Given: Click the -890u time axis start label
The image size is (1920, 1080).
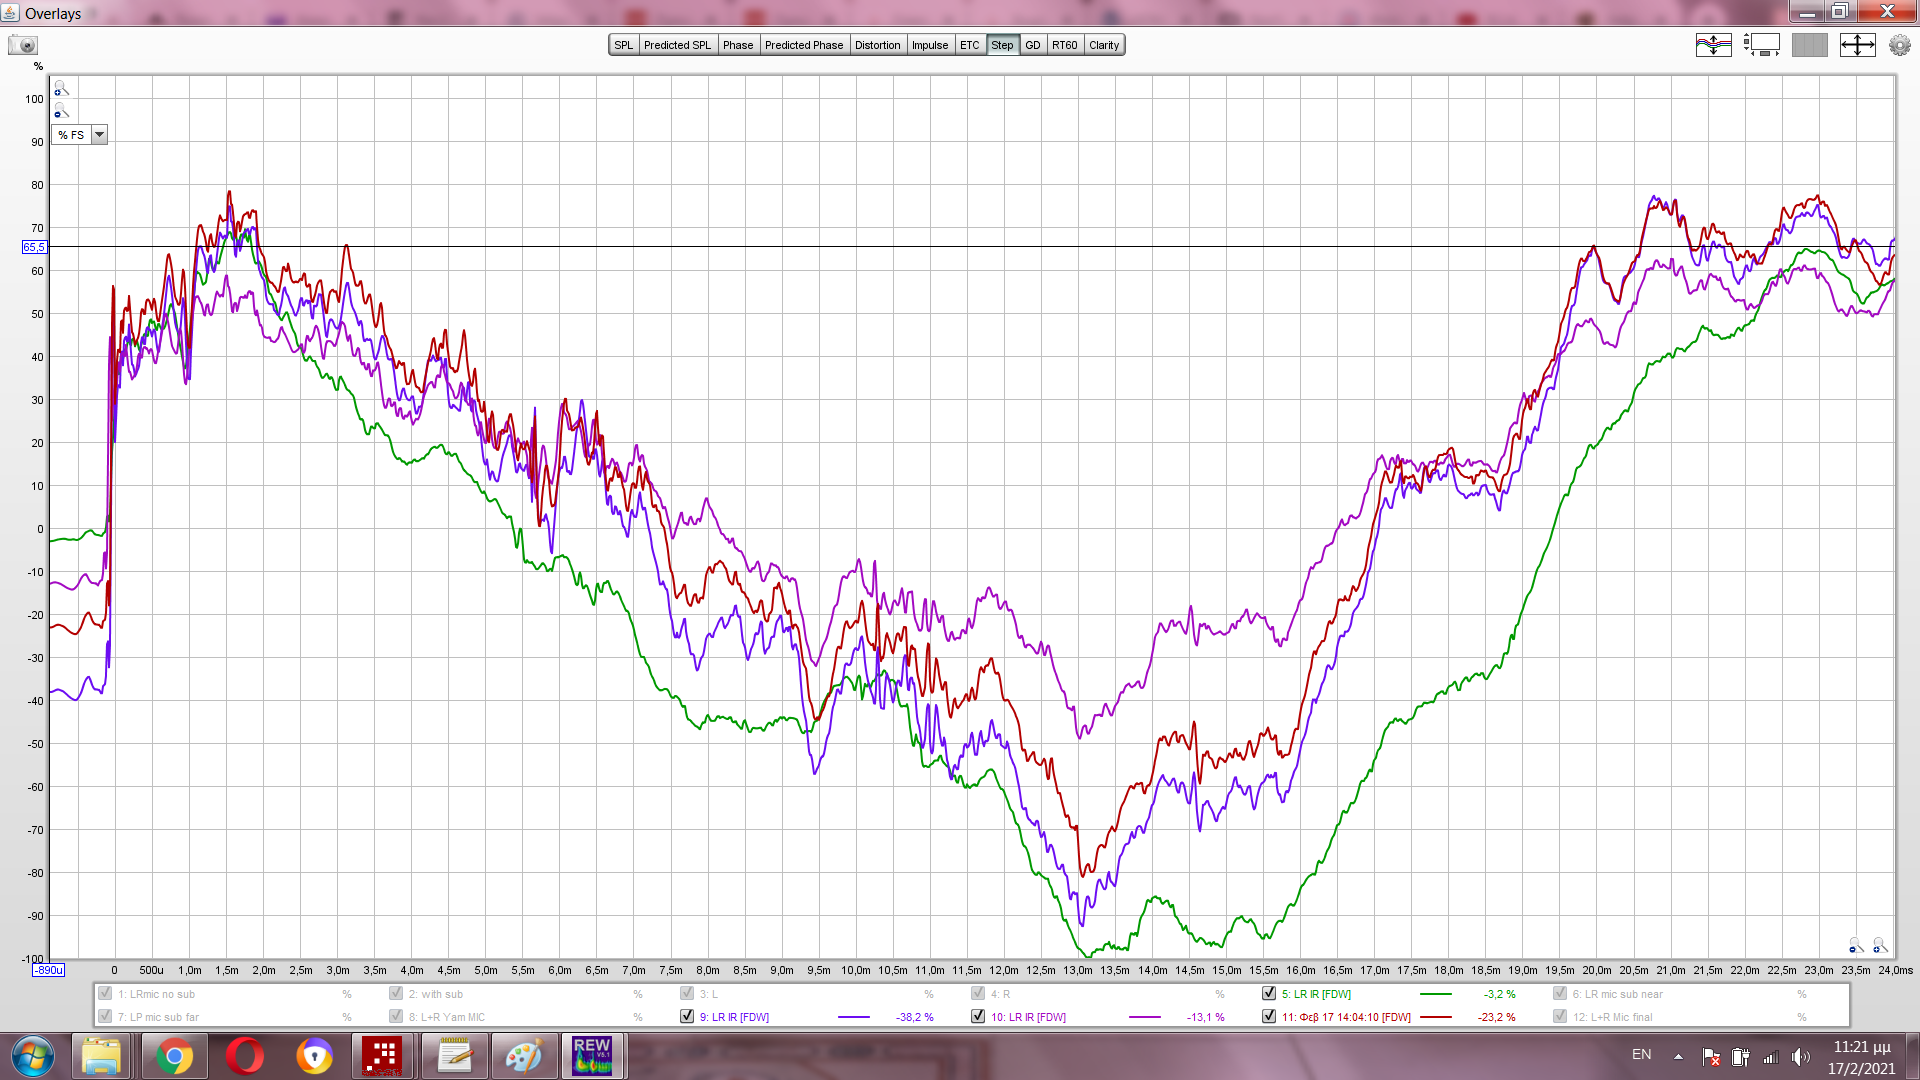Looking at the screenshot, I should [48, 970].
